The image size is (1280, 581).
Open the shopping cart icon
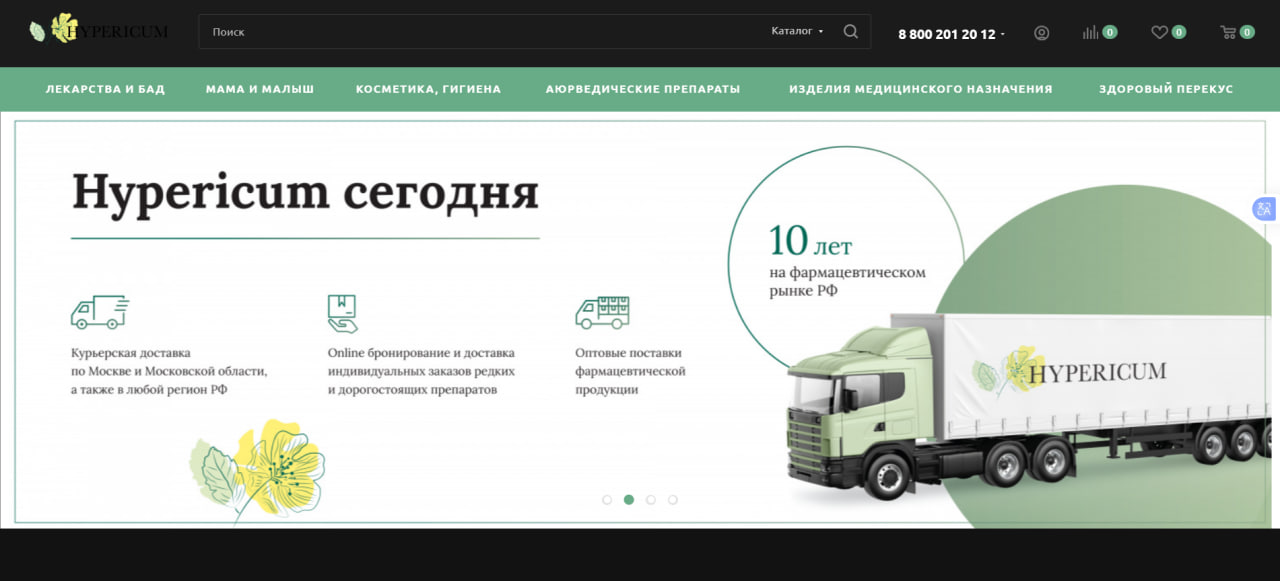click(x=1228, y=33)
